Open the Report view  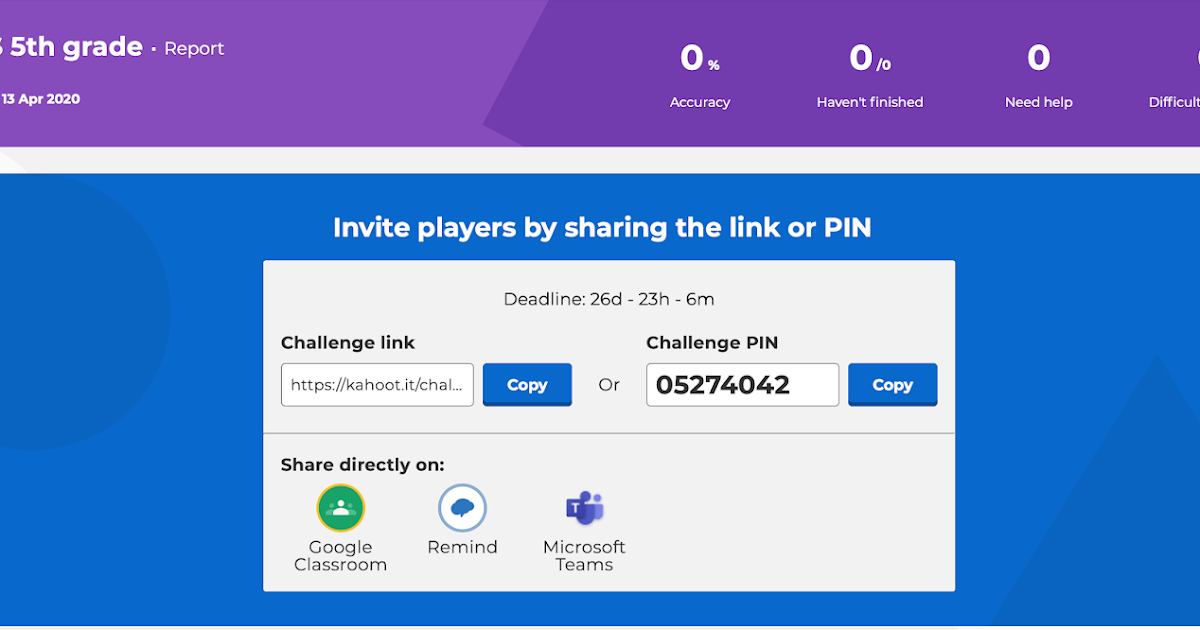(194, 48)
